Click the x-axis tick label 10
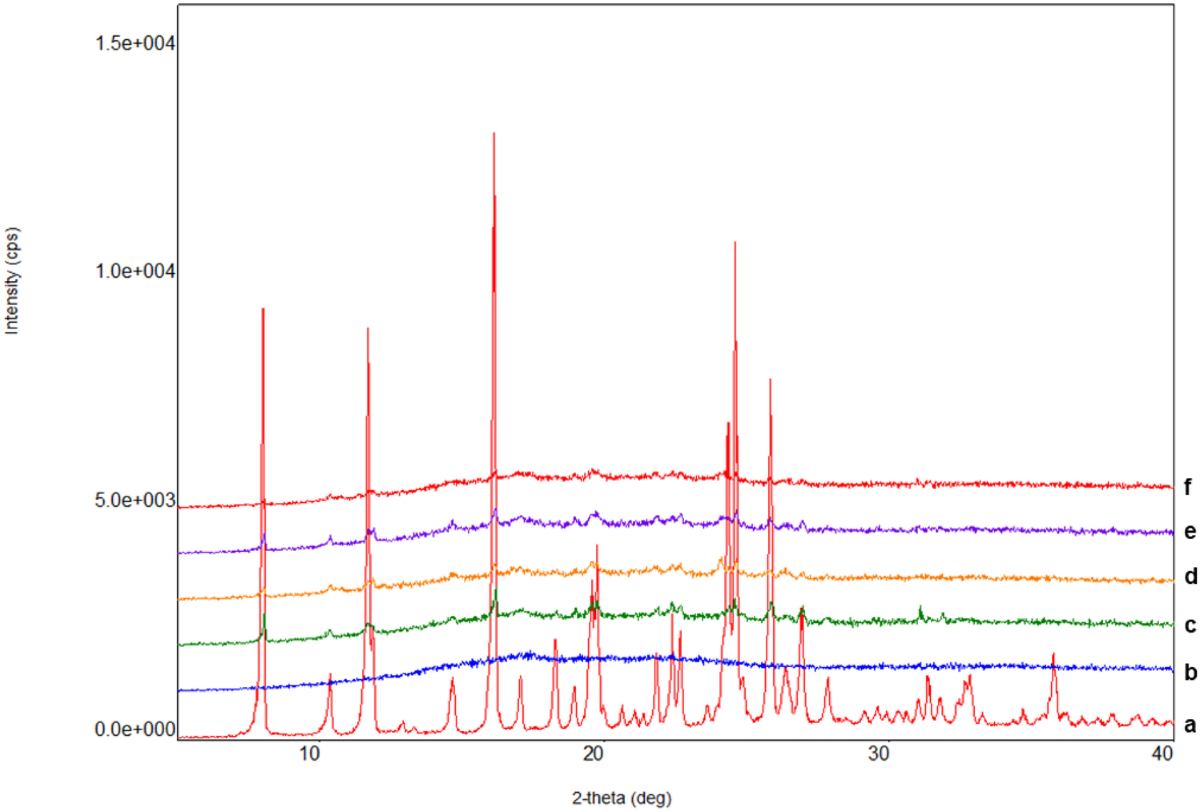The width and height of the screenshot is (1200, 812). click(308, 752)
